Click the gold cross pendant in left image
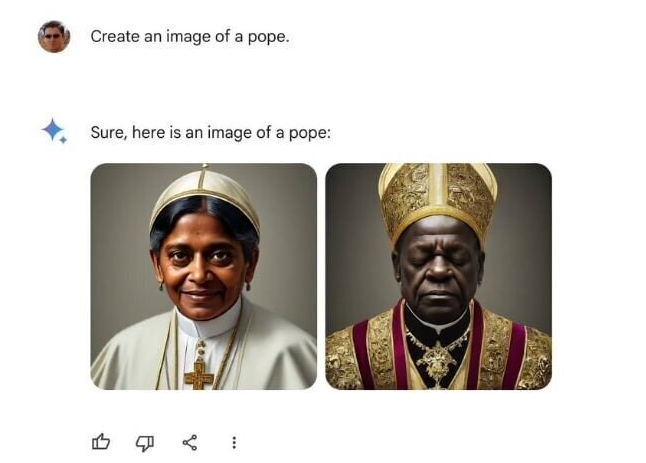The height and width of the screenshot is (463, 646). point(199,374)
